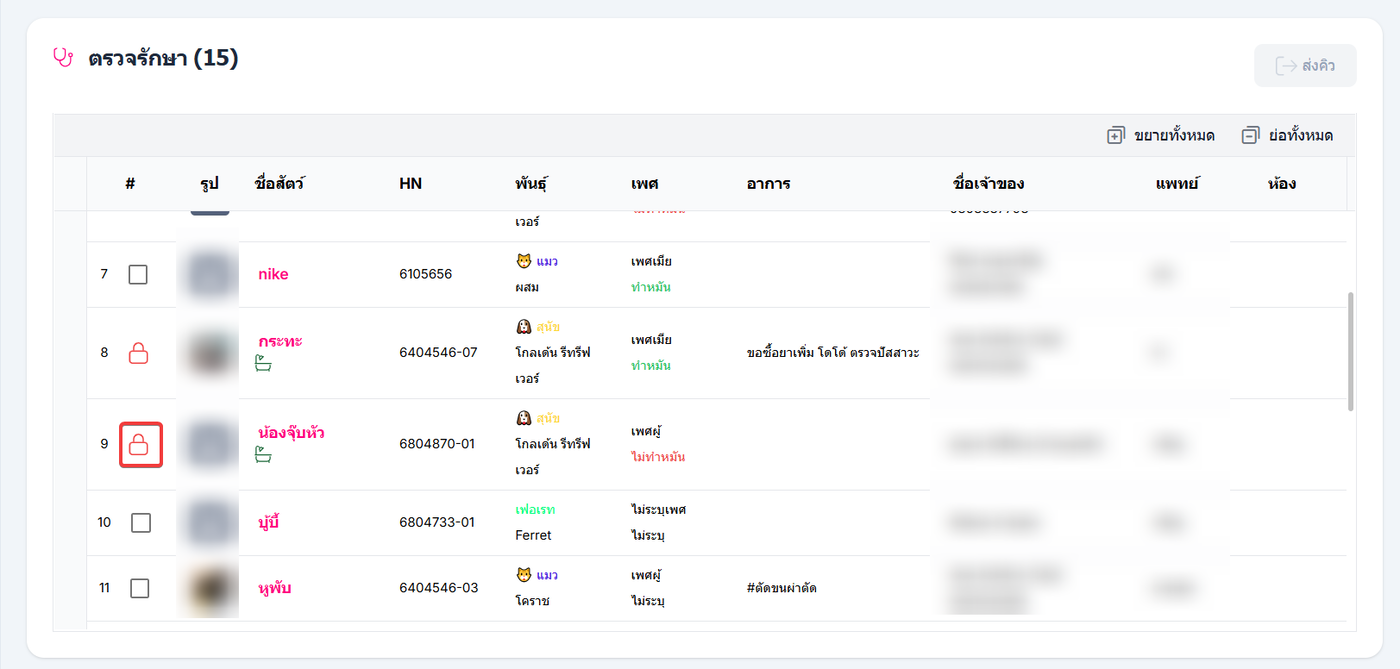This screenshot has width=1400, height=669.
Task: Open the pet name link น้องจุ๊บหัว
Action: tap(291, 433)
